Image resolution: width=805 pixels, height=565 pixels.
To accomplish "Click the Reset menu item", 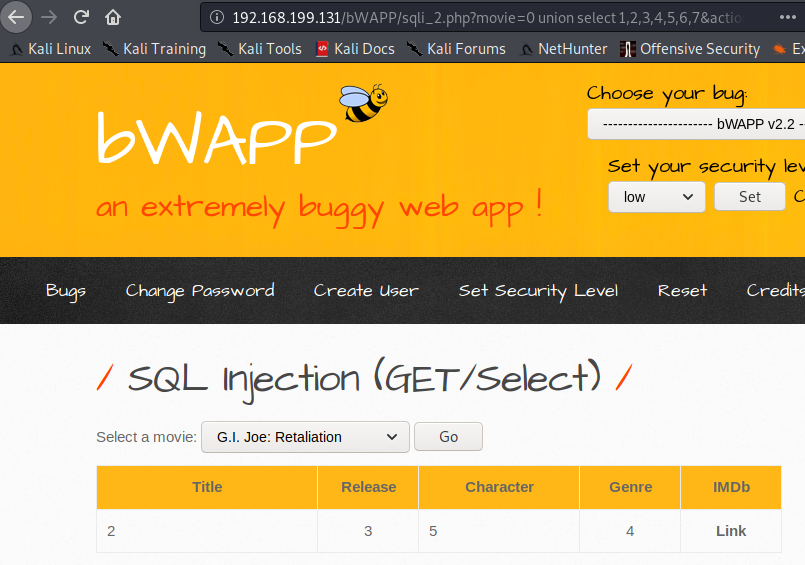I will tap(682, 291).
